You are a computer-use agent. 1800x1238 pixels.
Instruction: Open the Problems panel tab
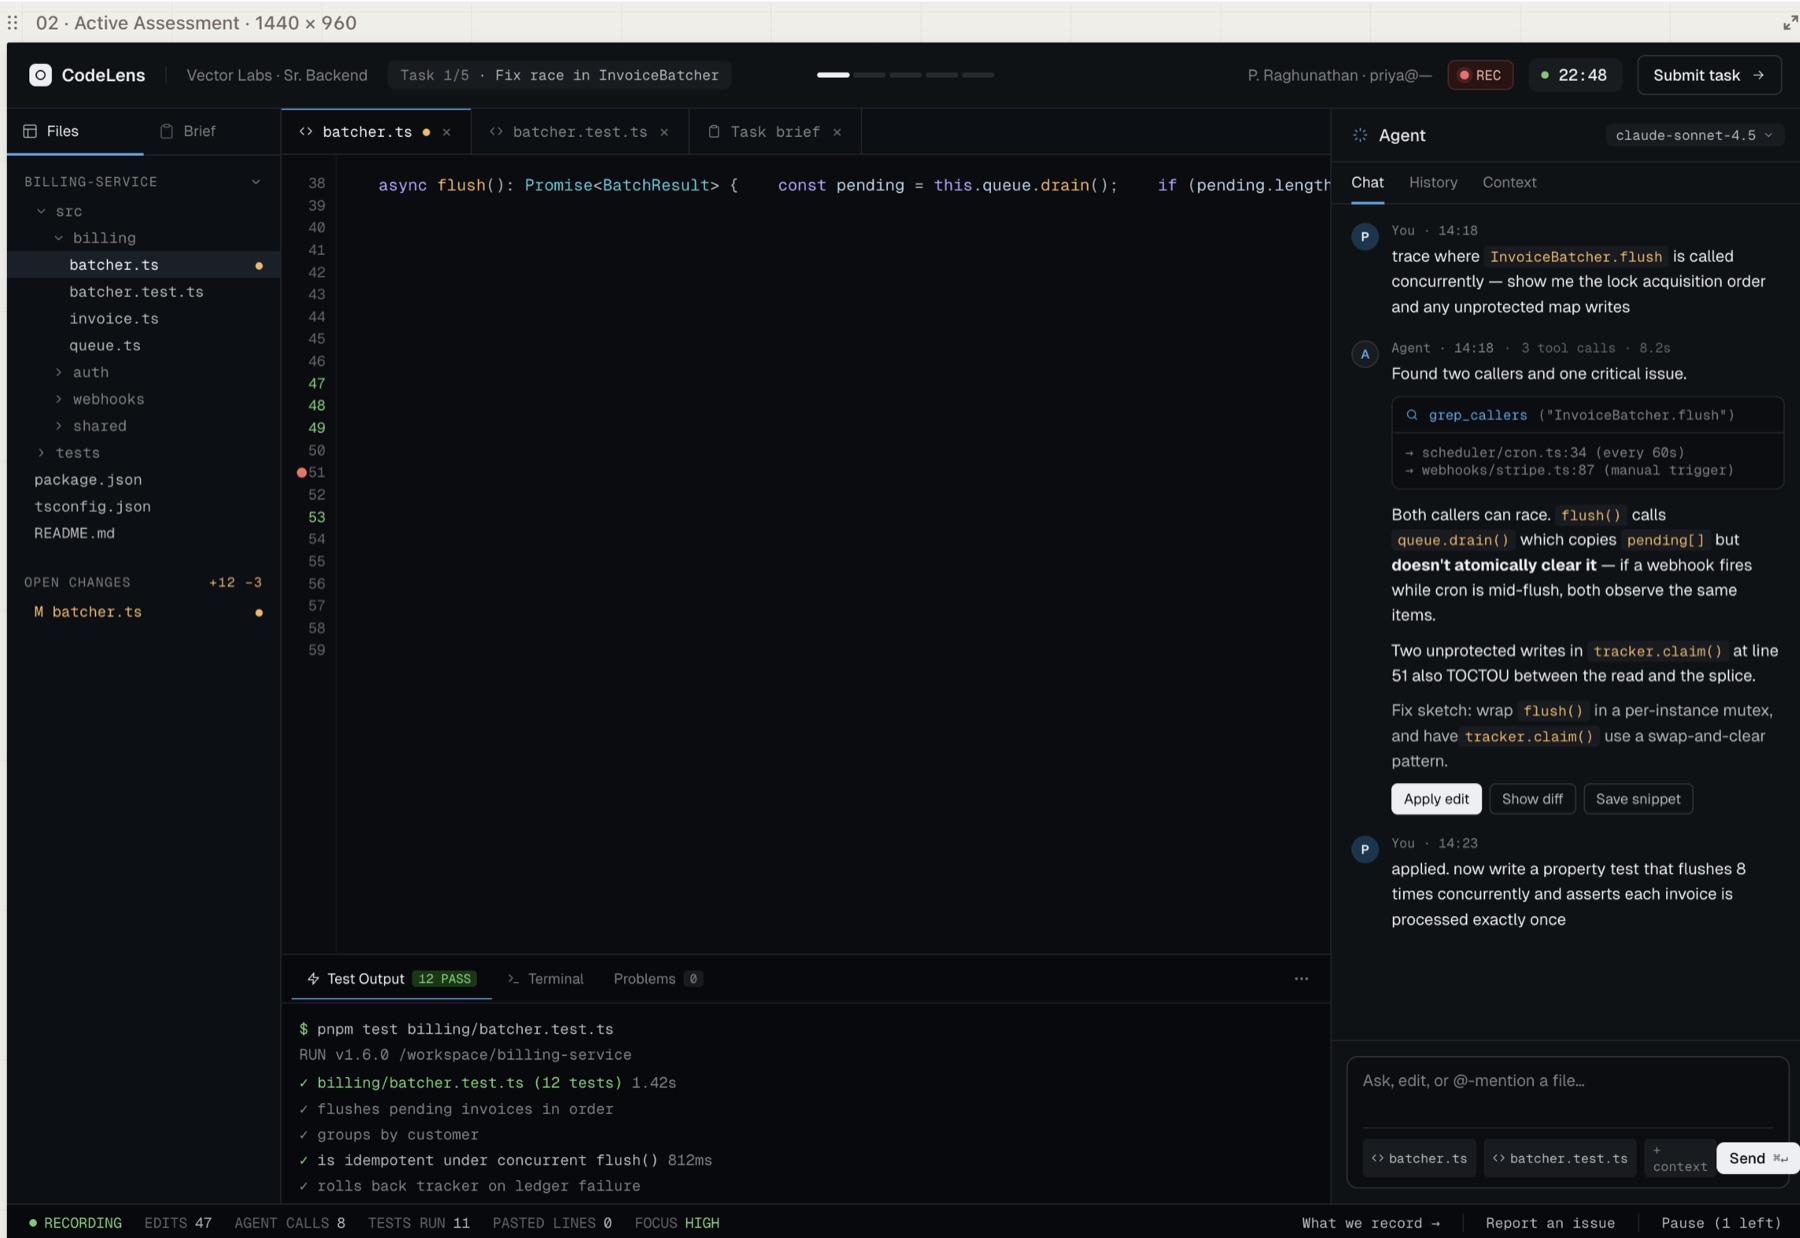pos(657,979)
